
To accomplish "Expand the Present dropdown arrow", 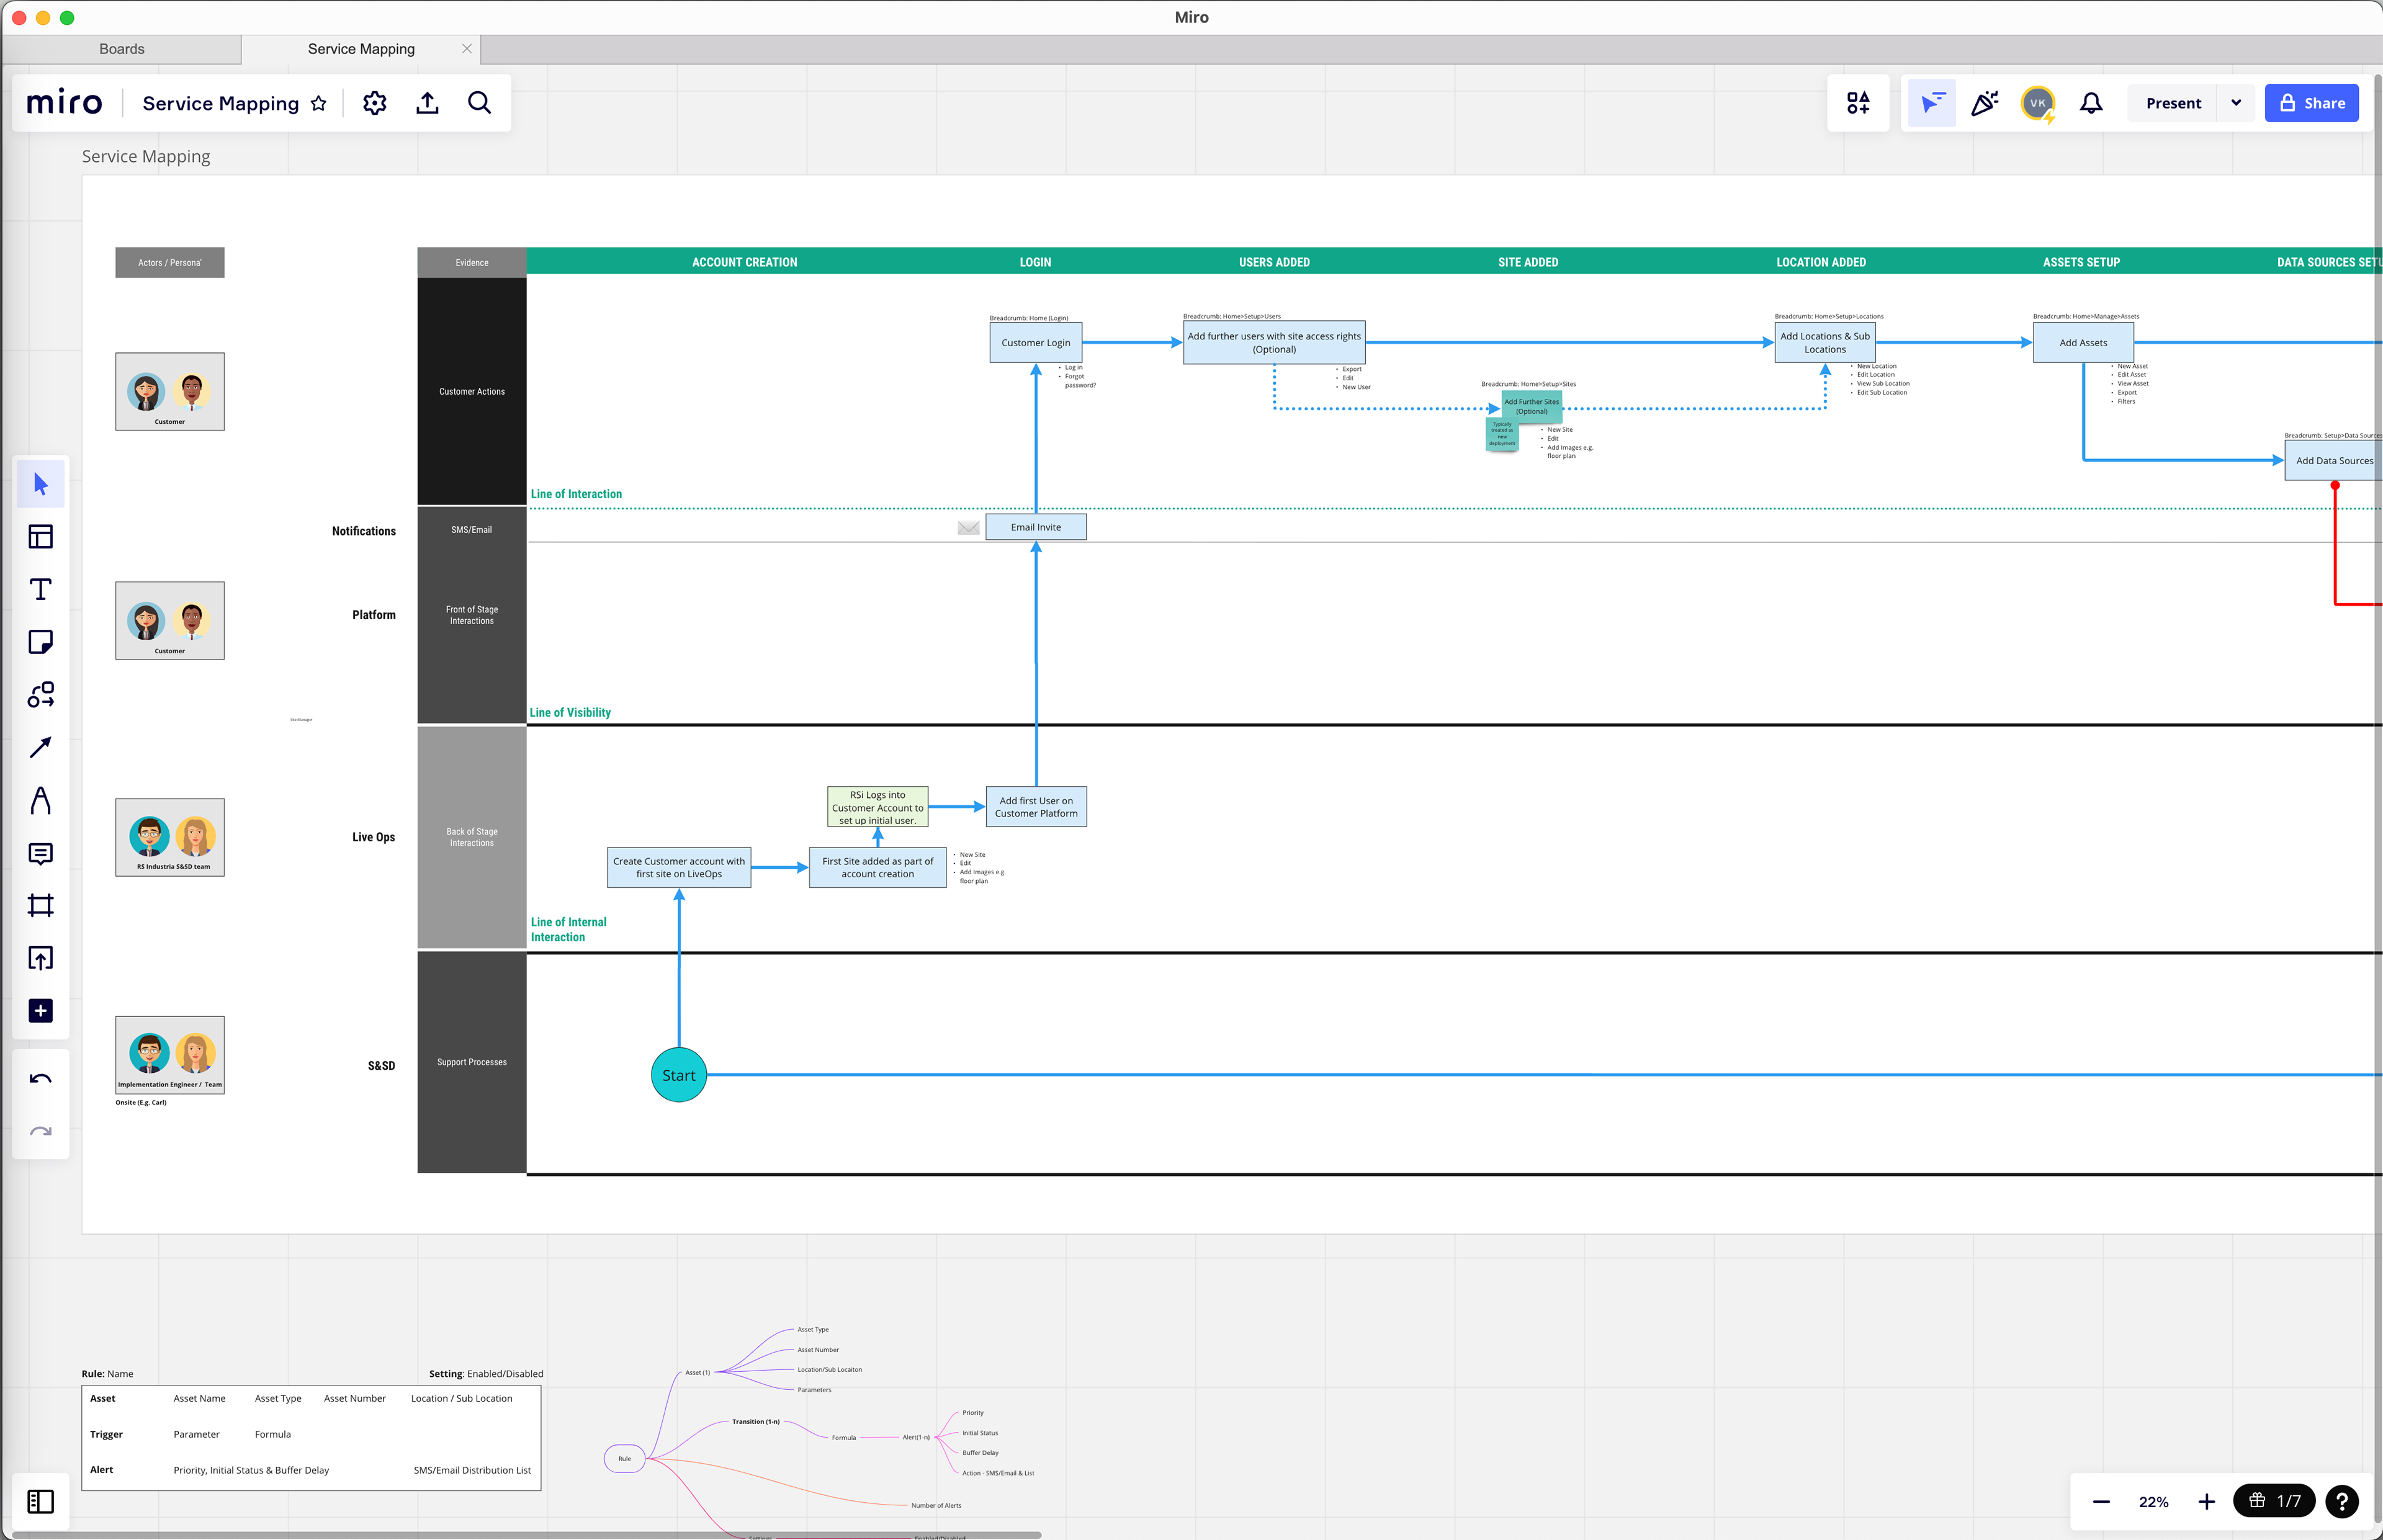I will point(2236,103).
